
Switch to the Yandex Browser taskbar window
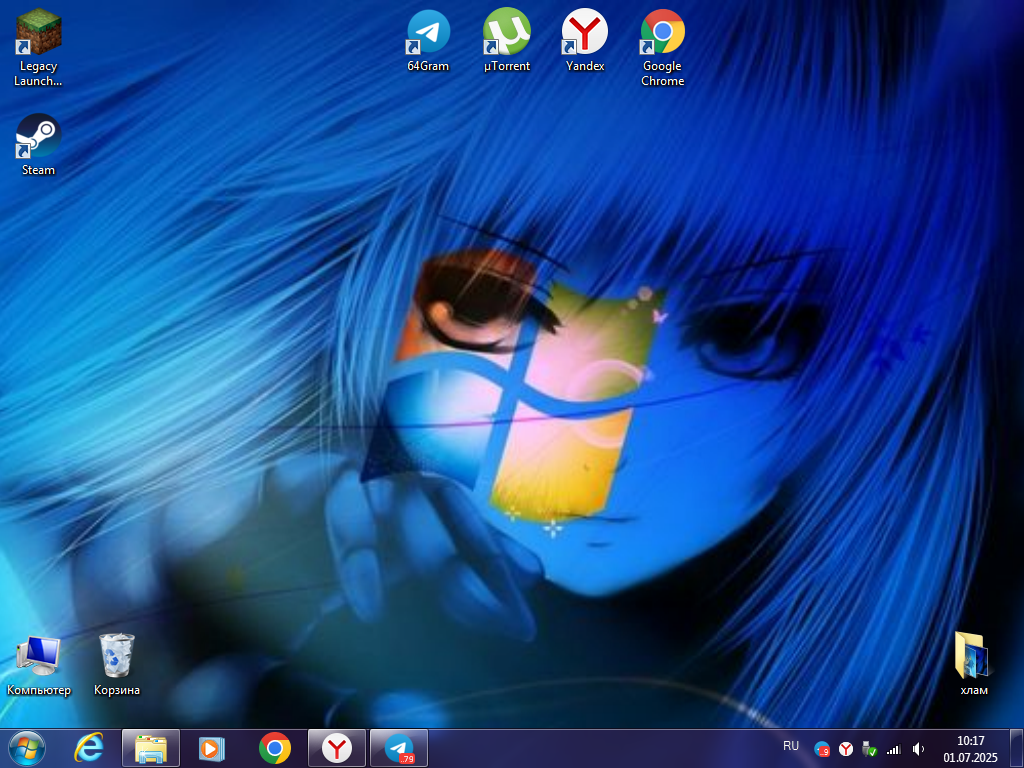point(336,748)
